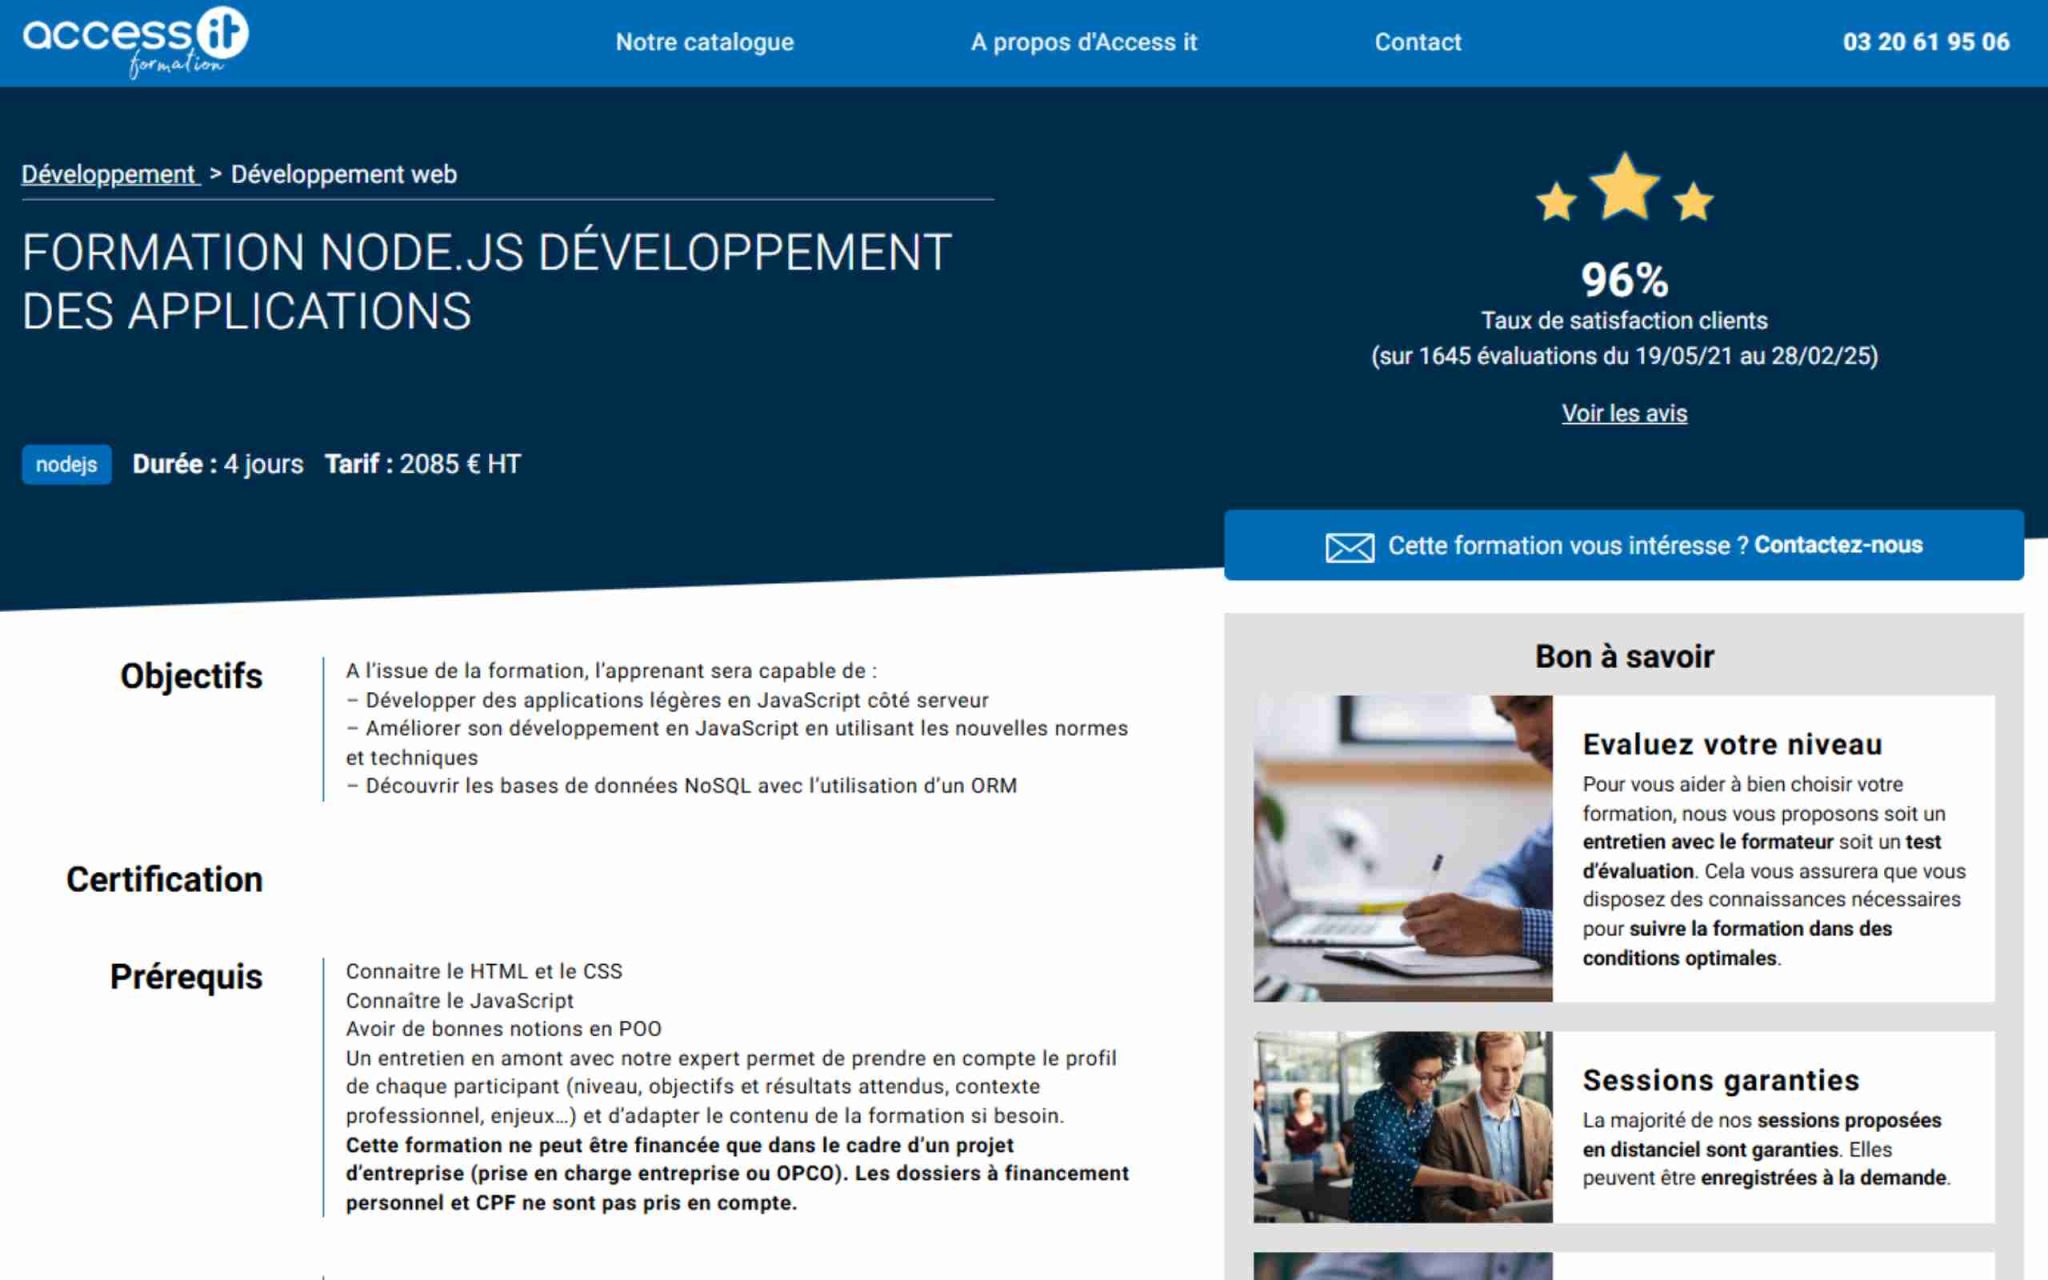Click 'Taux de satisfaction clients' text
The width and height of the screenshot is (2048, 1280).
[1624, 321]
